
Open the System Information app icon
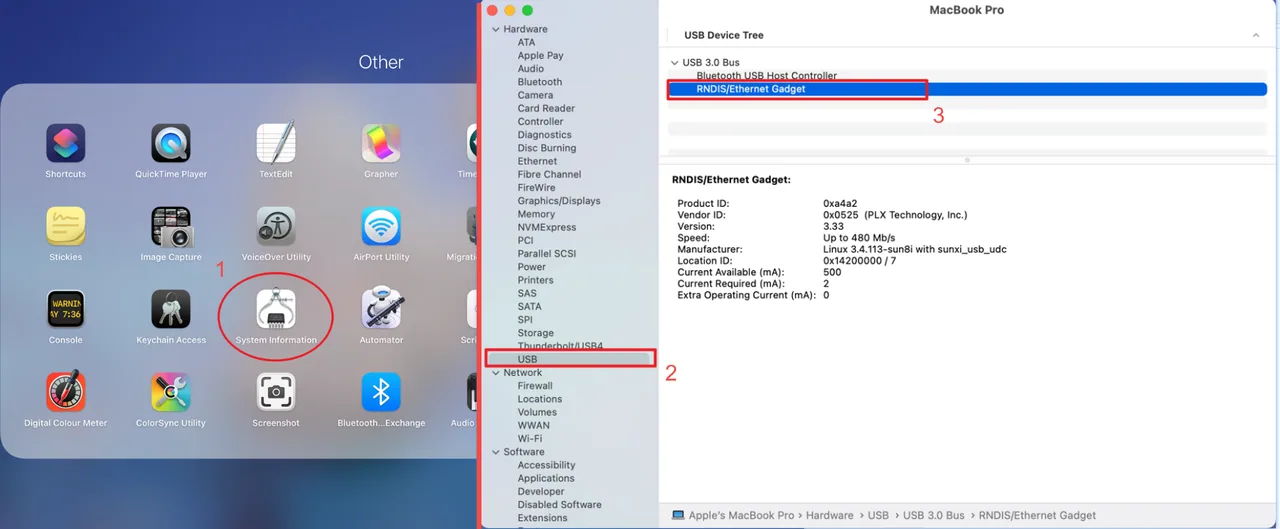click(276, 309)
